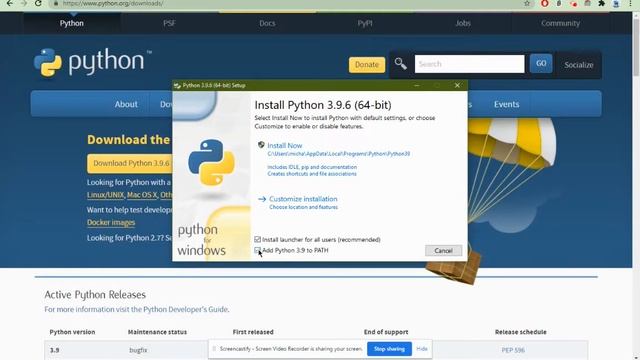Open the PEP 596 release schedule link
640x360 pixels.
pyautogui.click(x=513, y=350)
